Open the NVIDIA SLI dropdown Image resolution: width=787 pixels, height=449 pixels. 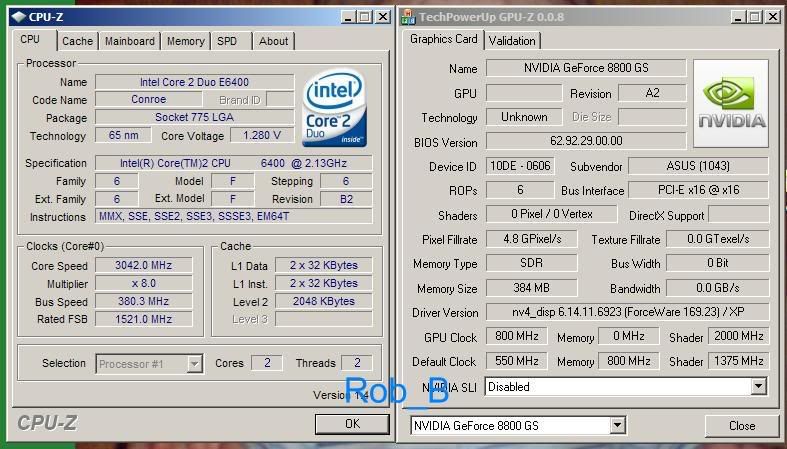tap(758, 386)
